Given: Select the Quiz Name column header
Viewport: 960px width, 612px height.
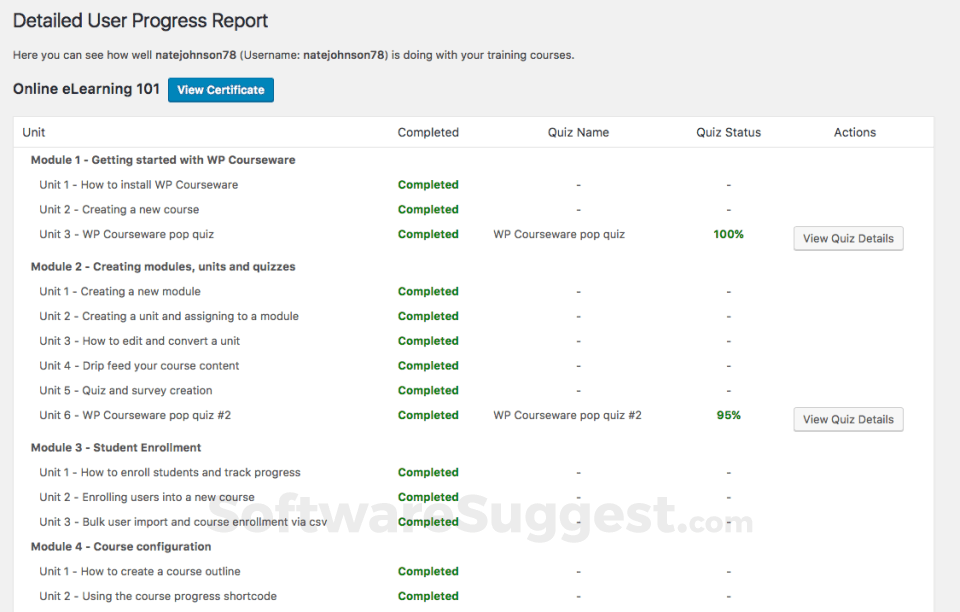Looking at the screenshot, I should tap(578, 132).
